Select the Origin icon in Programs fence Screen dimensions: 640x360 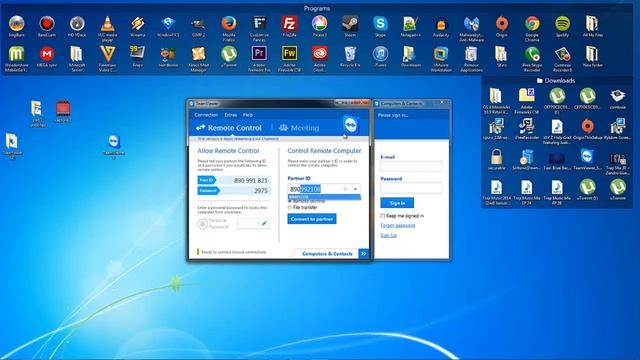click(x=502, y=27)
